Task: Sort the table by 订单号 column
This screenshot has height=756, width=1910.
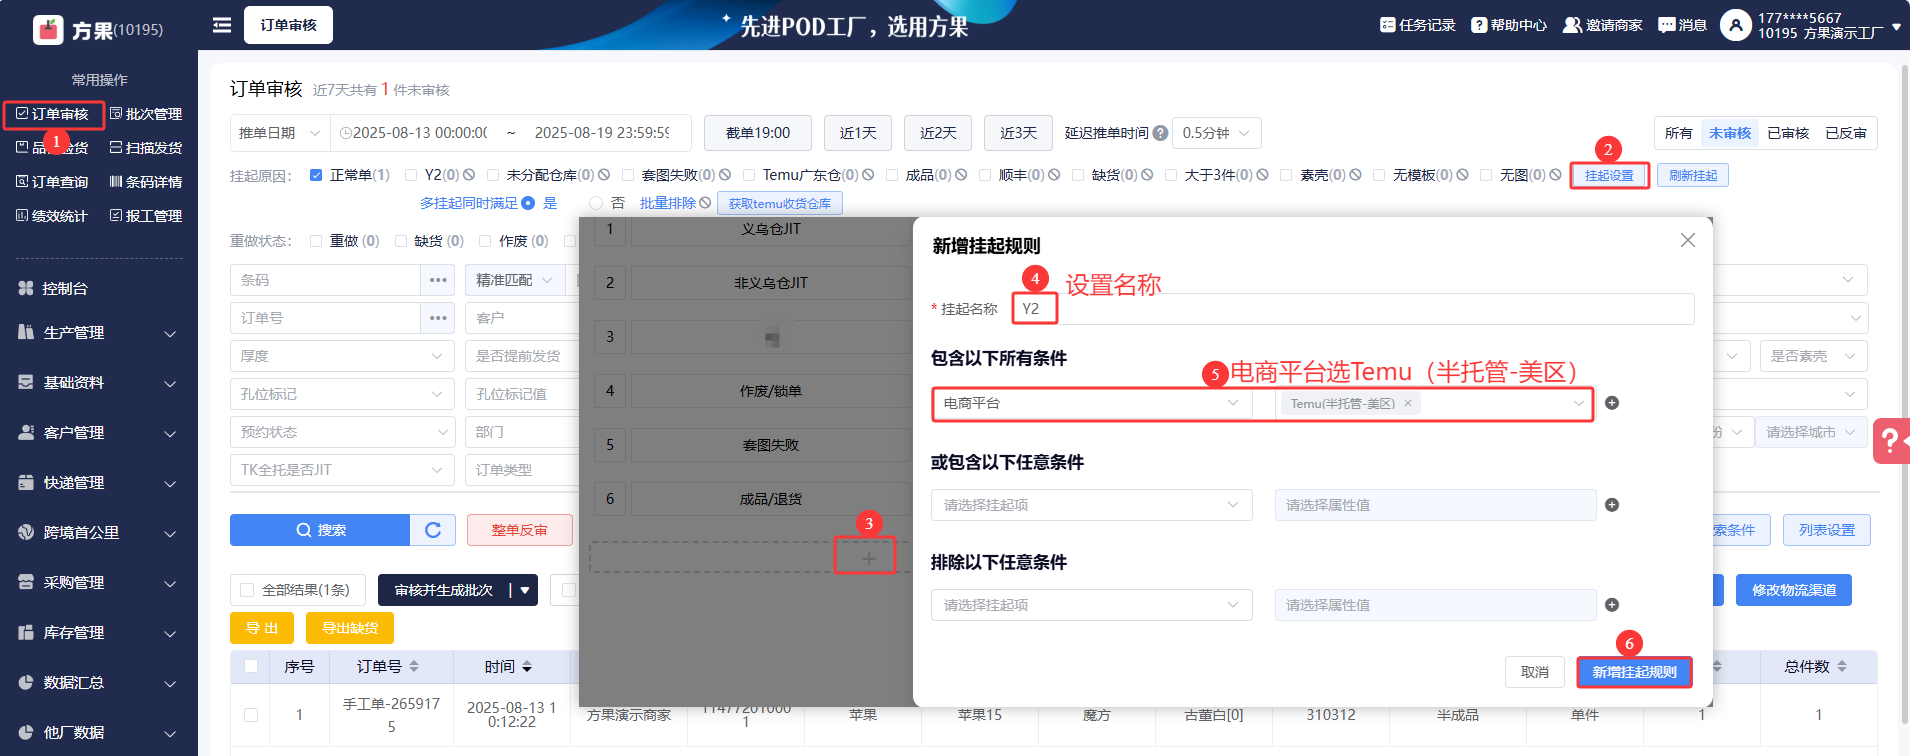Action: 414,667
